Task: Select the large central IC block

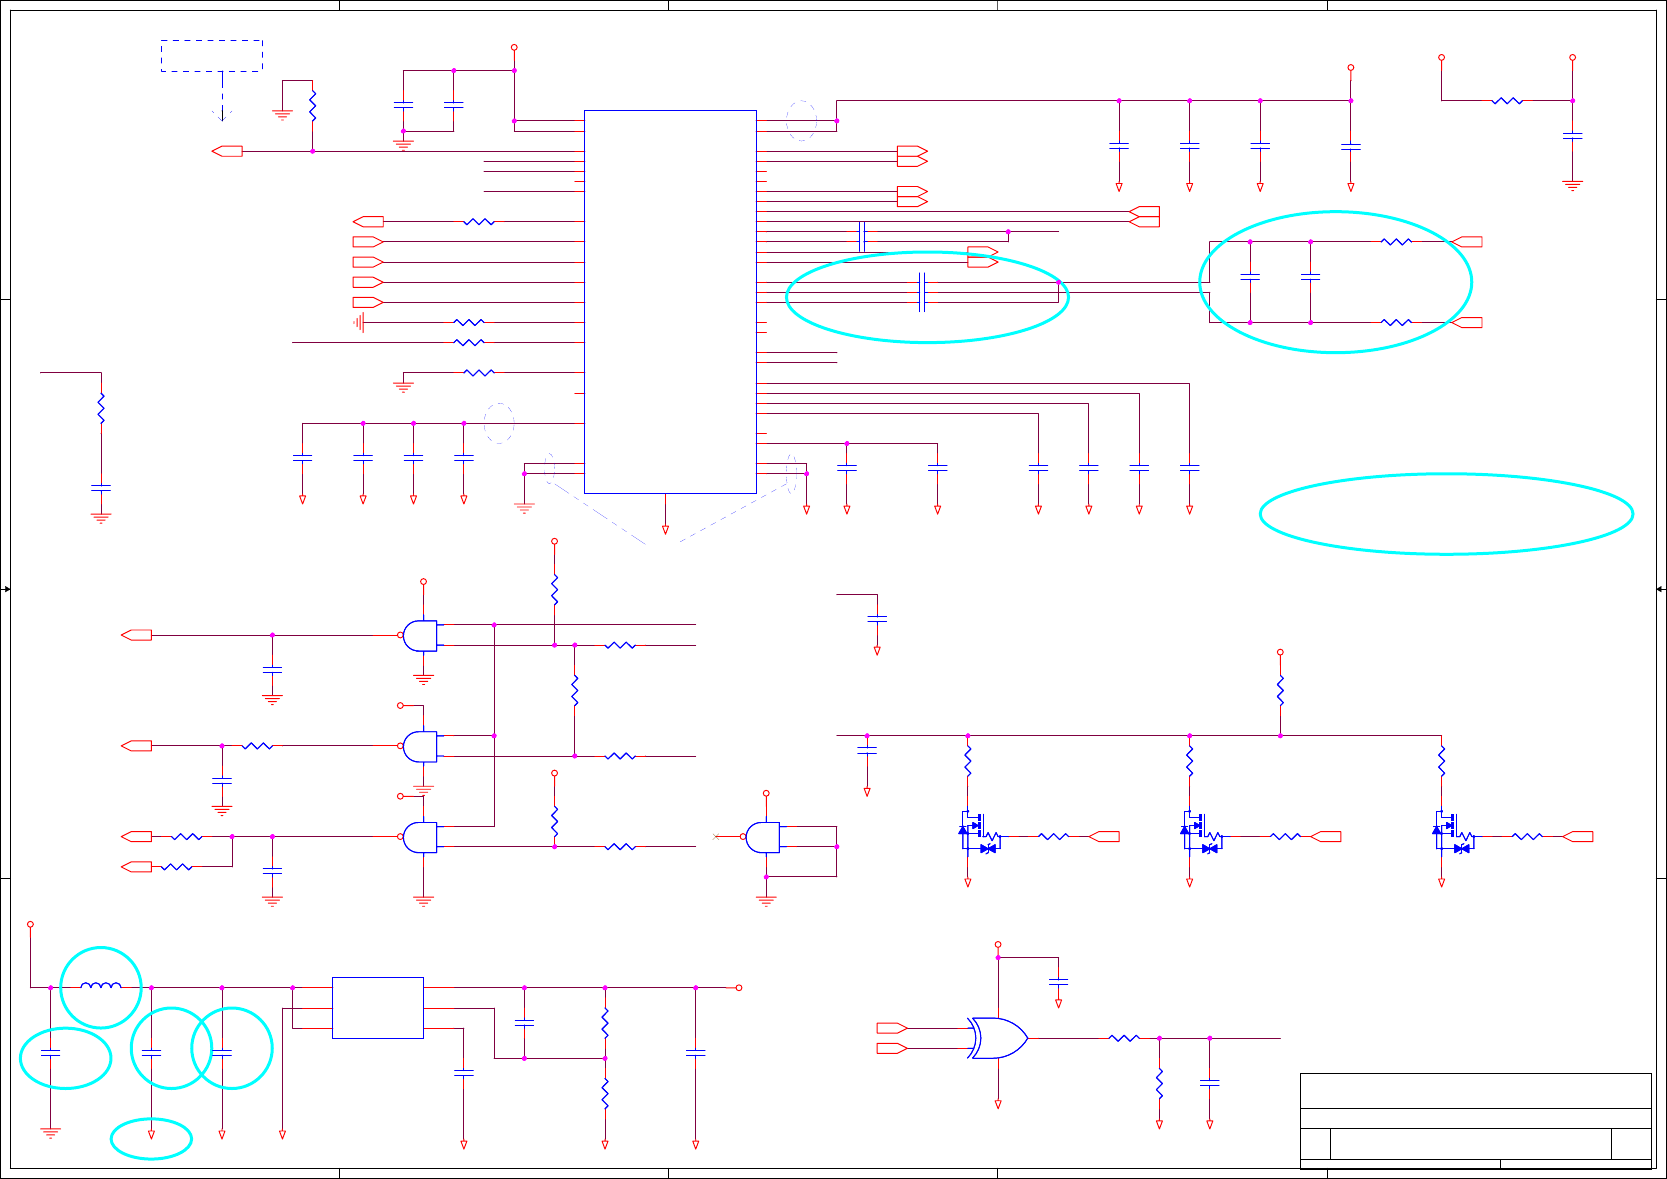Action: click(x=670, y=301)
